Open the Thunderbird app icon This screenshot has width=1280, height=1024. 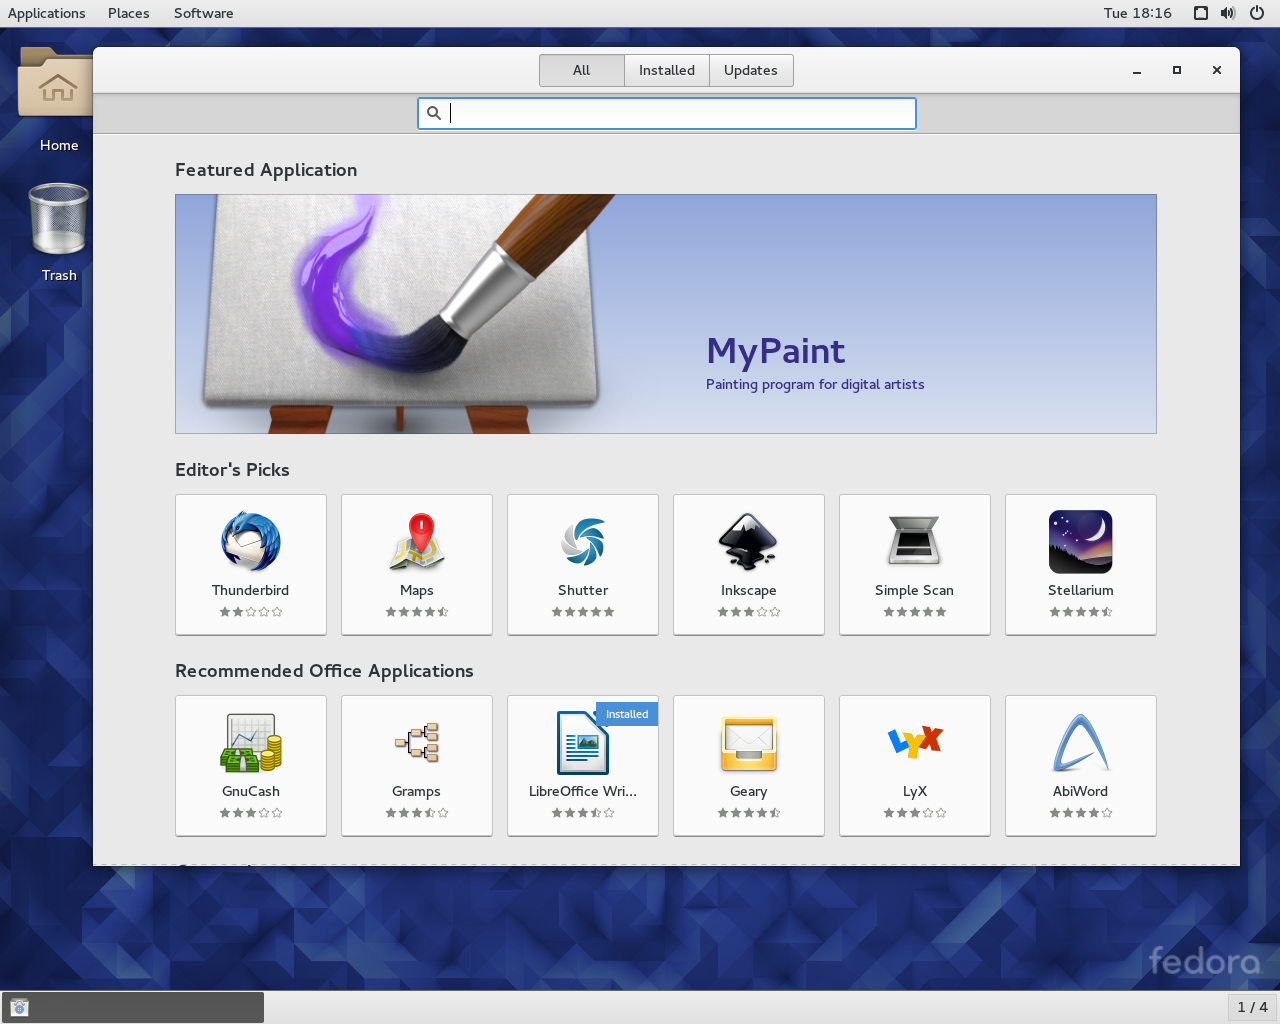click(251, 542)
